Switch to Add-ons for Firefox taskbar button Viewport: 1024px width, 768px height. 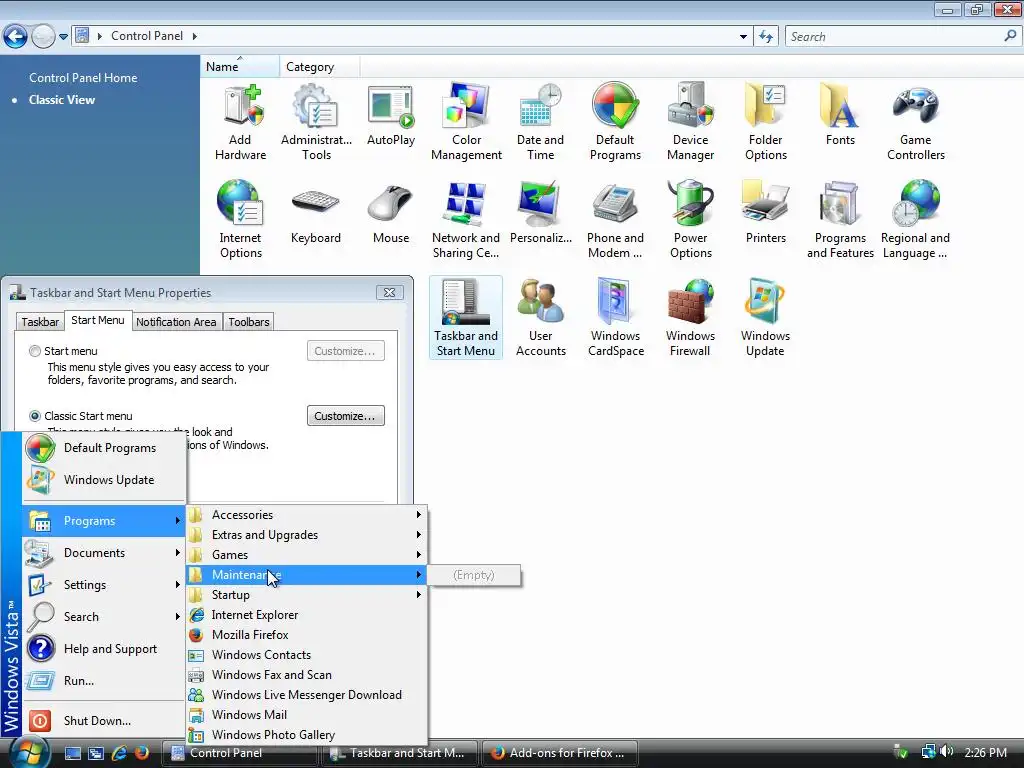click(560, 753)
